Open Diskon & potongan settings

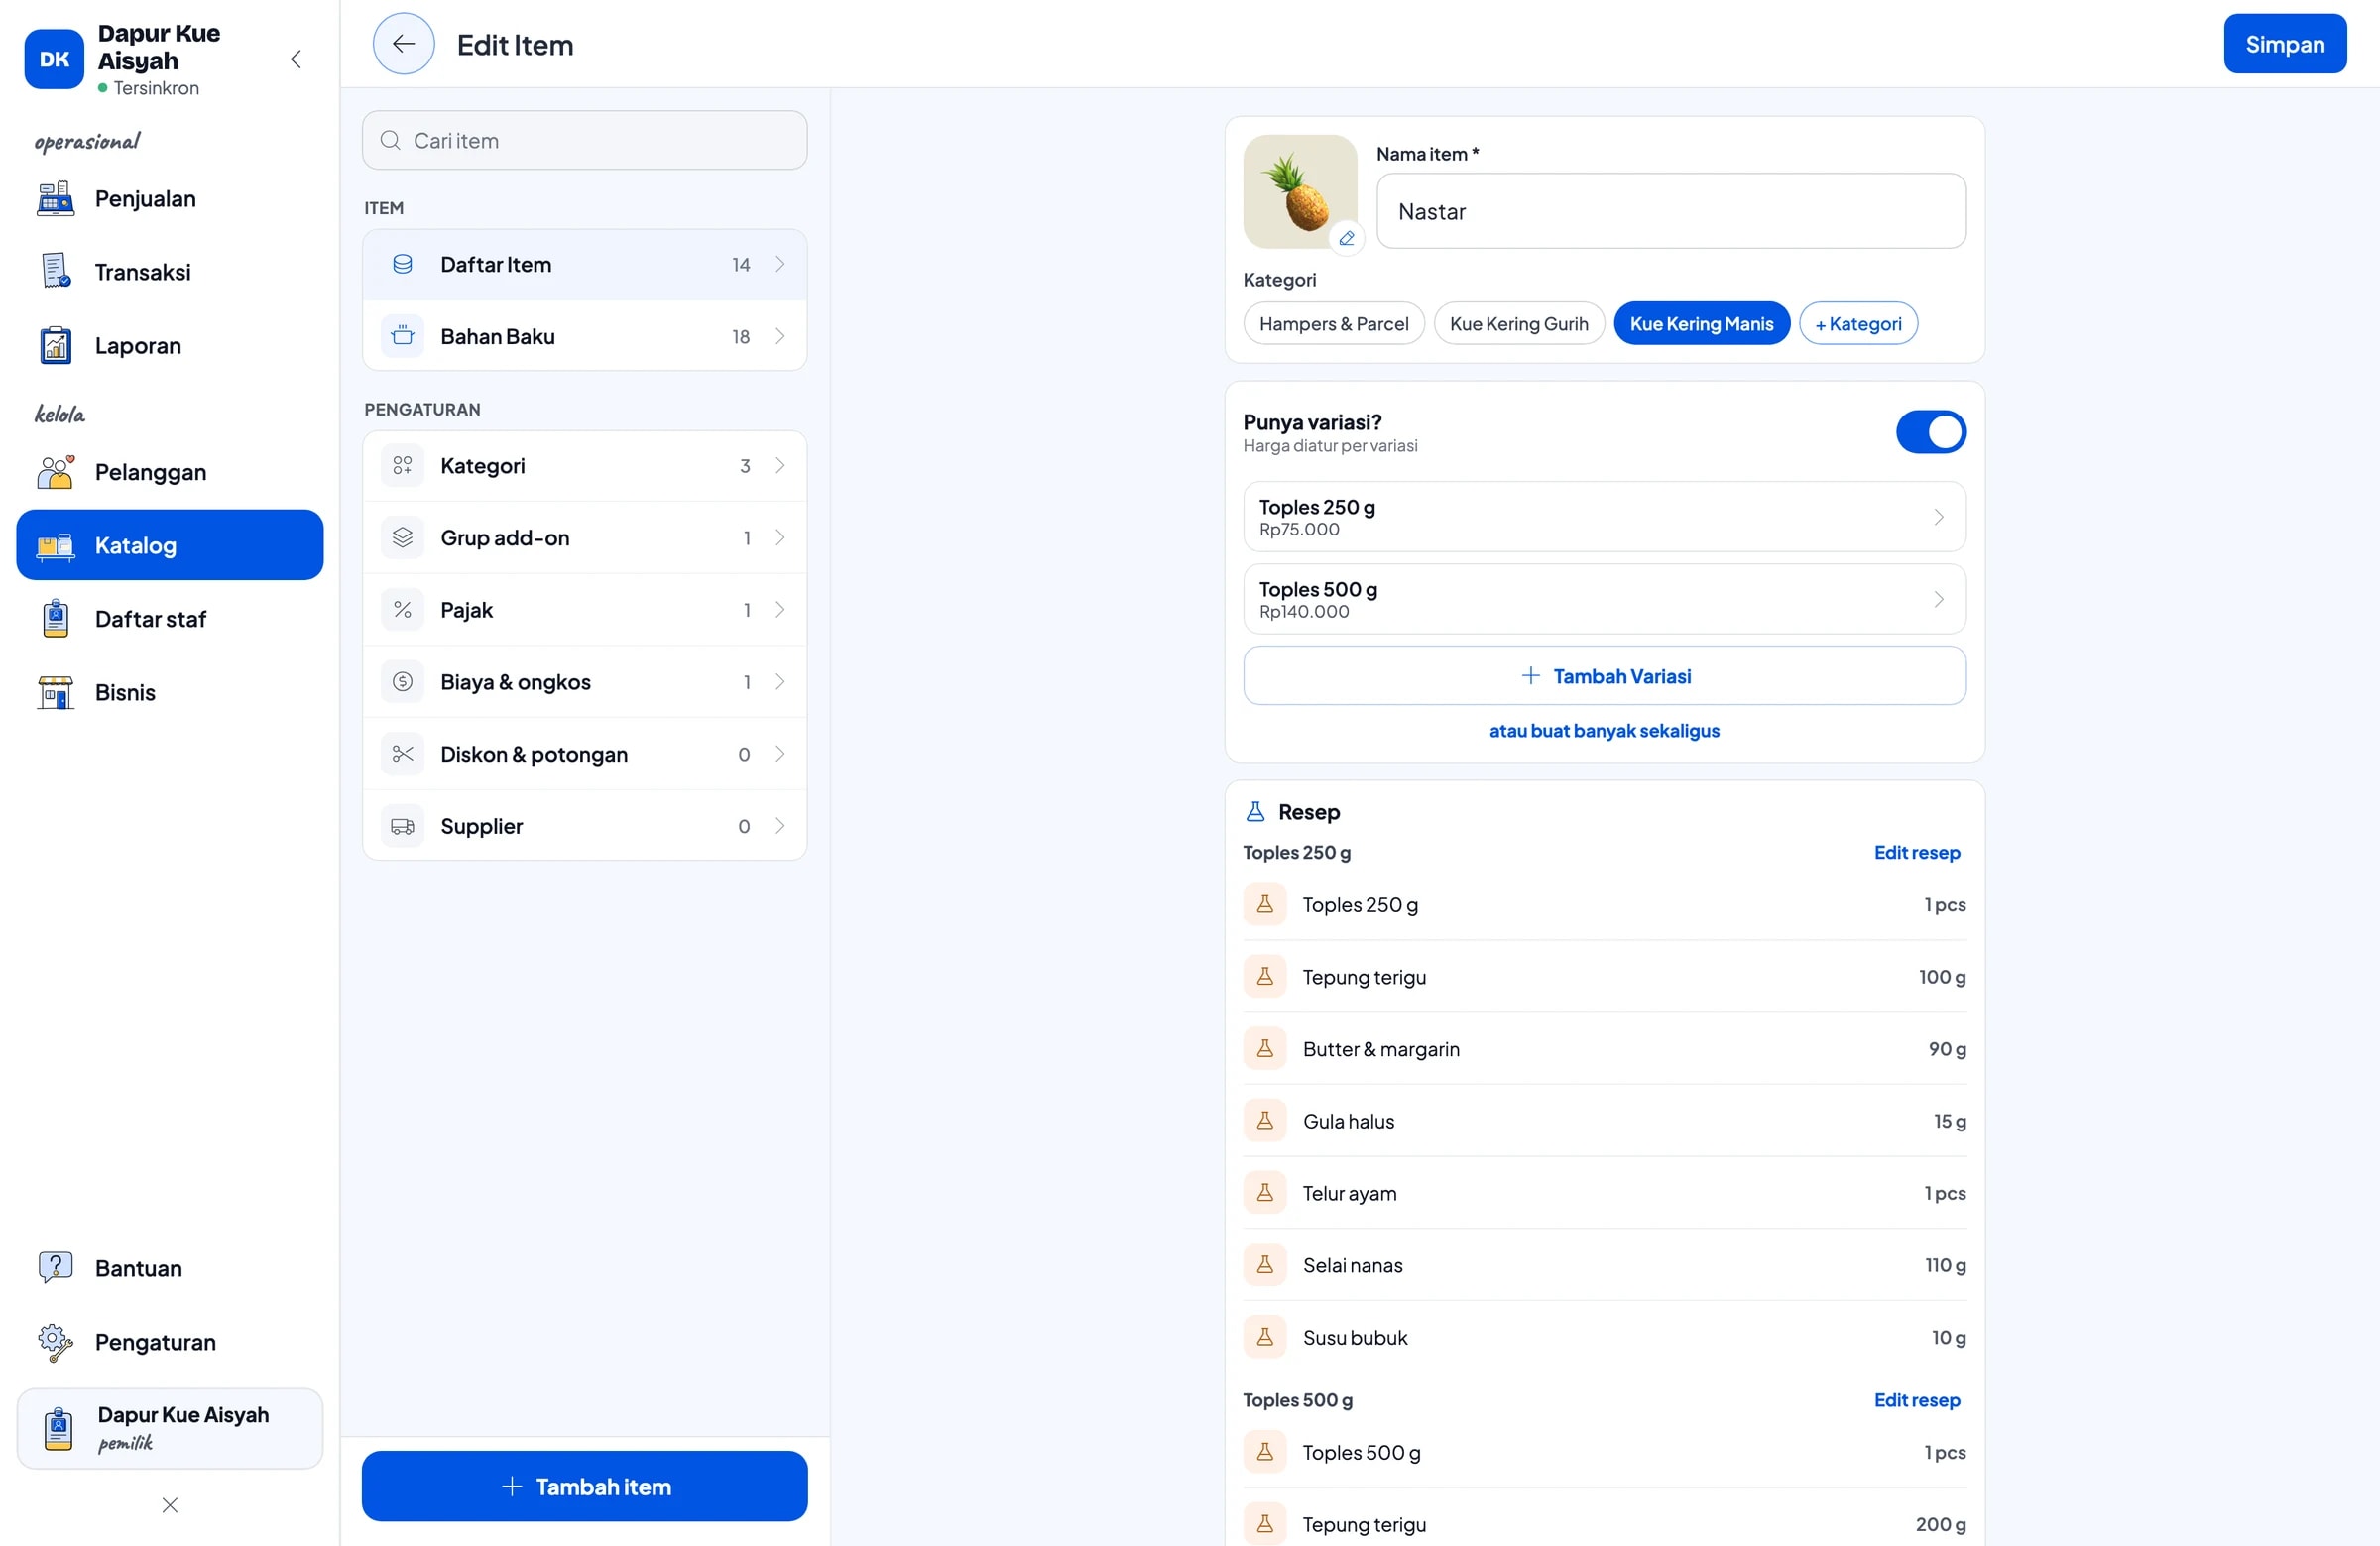[x=584, y=754]
